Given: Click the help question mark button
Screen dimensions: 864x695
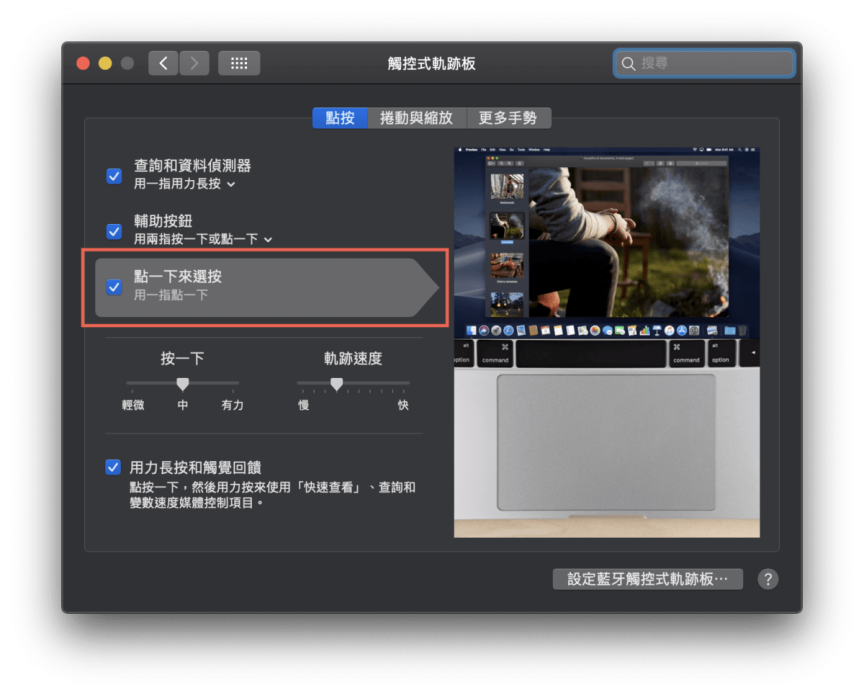Looking at the screenshot, I should point(767,579).
